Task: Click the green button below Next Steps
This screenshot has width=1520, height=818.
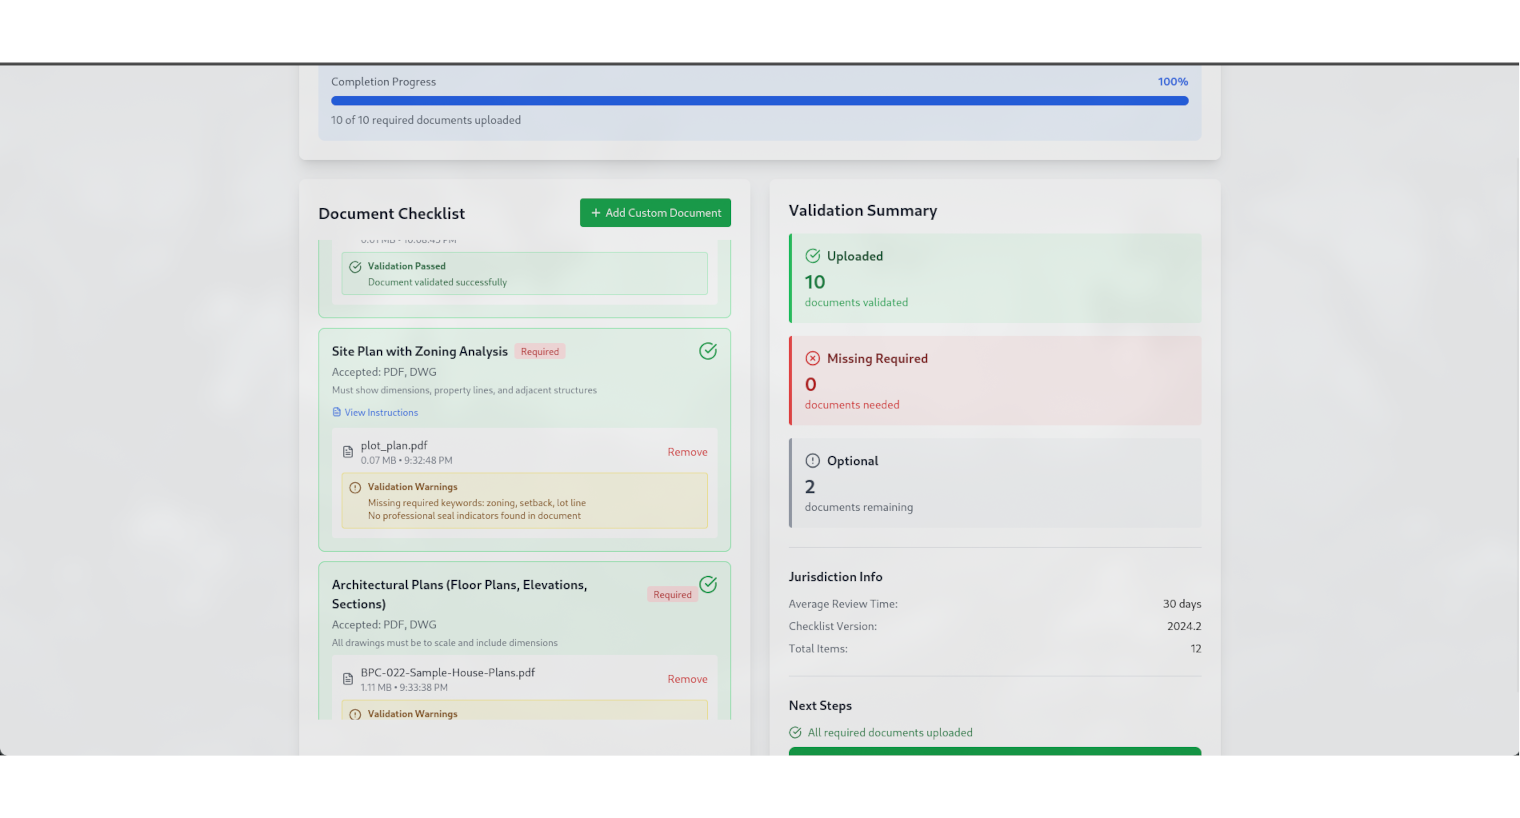Action: pos(994,751)
